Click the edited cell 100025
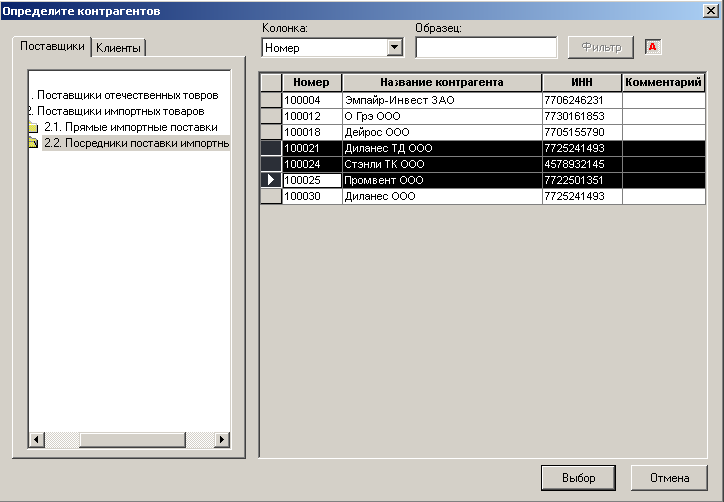724x502 pixels. click(x=312, y=180)
